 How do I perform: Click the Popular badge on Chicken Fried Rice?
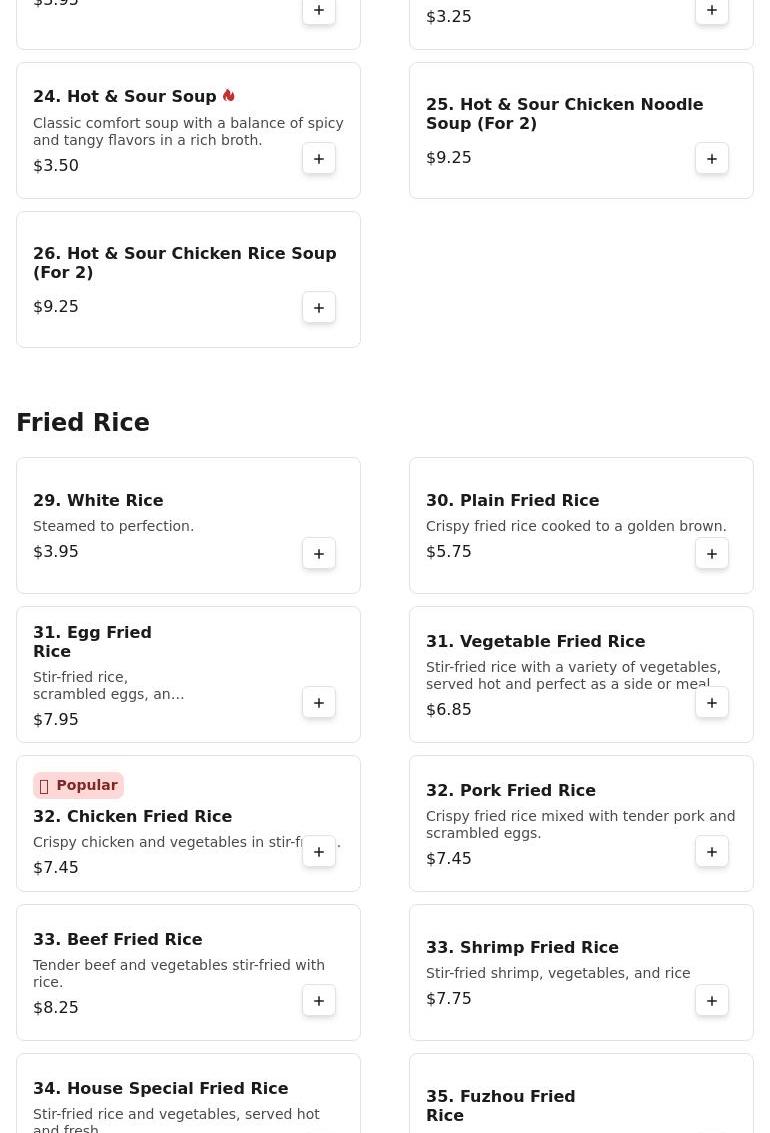[x=78, y=785]
